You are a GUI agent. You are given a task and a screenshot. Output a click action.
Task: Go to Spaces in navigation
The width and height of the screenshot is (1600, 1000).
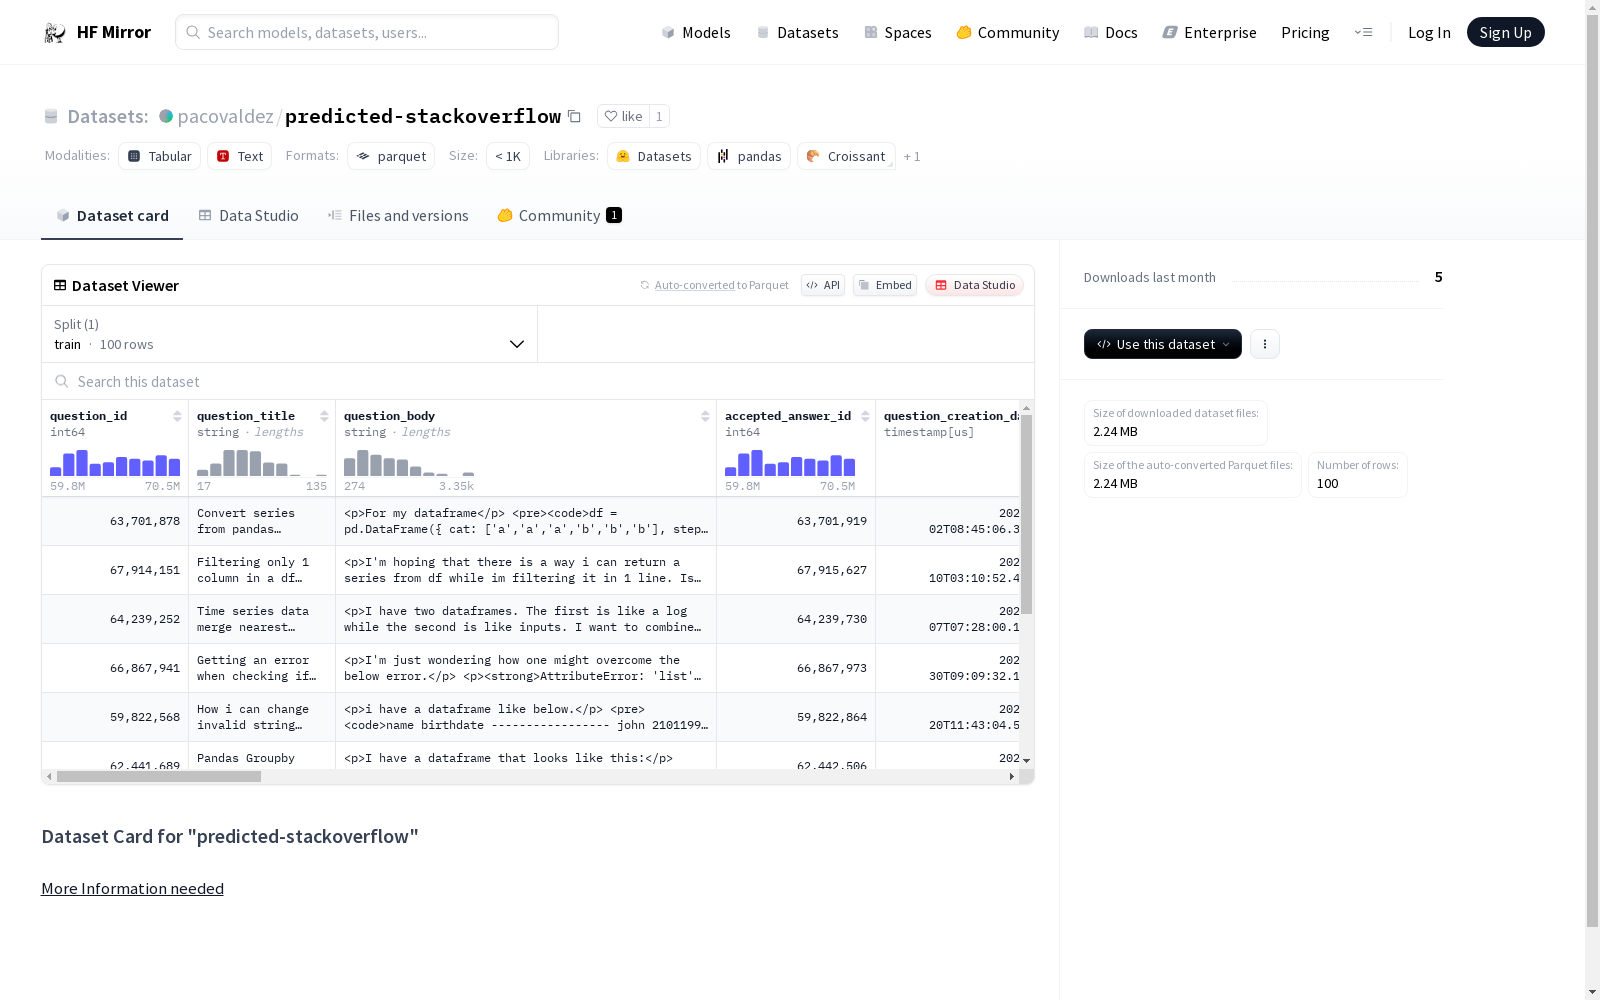click(x=898, y=33)
